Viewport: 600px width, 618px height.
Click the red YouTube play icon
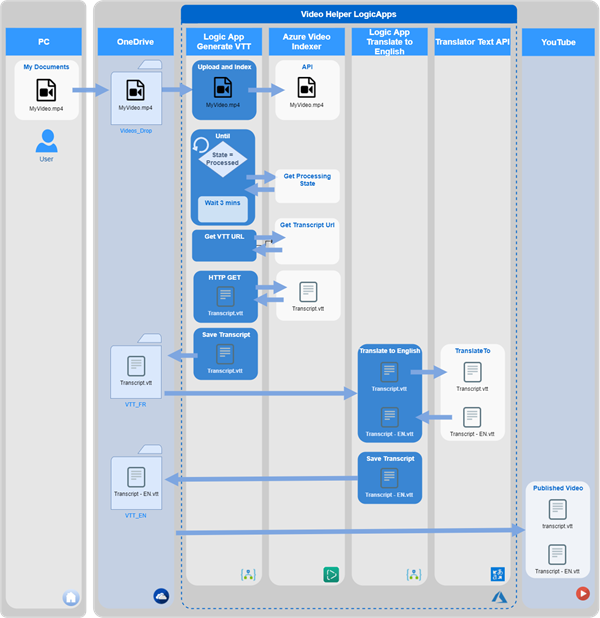[x=583, y=593]
